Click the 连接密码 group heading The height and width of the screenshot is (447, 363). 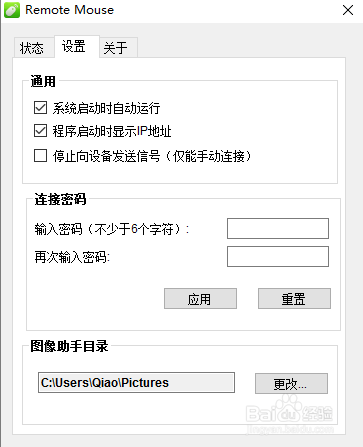60,199
